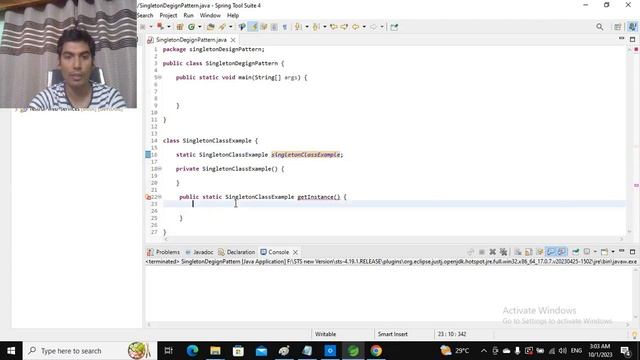Collapse the main method fold marker at line 5
Viewport: 640px width, 360px height.
[160, 78]
